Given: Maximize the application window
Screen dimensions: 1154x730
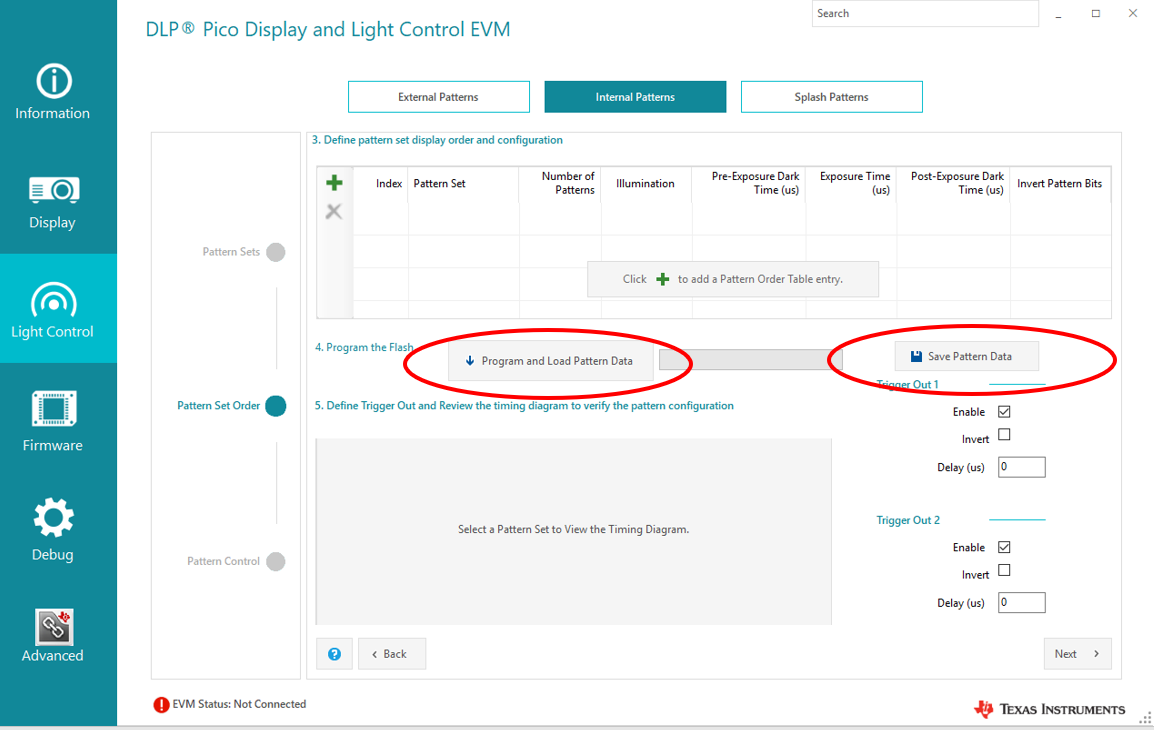Looking at the screenshot, I should click(1096, 14).
